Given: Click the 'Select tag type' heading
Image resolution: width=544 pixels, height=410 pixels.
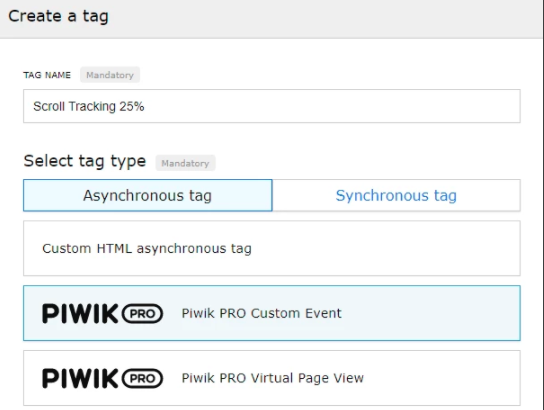Looking at the screenshot, I should pos(85,162).
